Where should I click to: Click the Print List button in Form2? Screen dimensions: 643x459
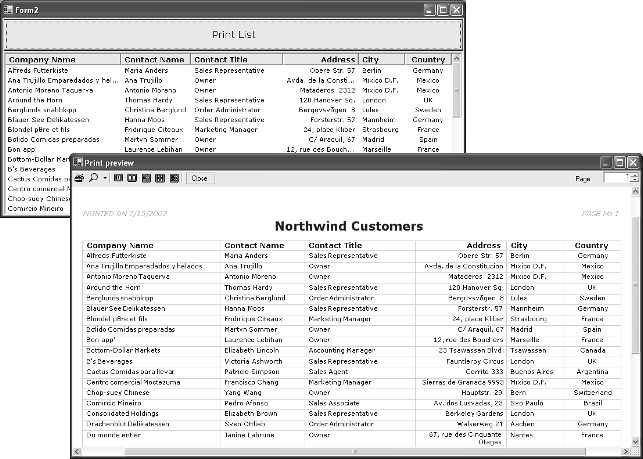(233, 35)
